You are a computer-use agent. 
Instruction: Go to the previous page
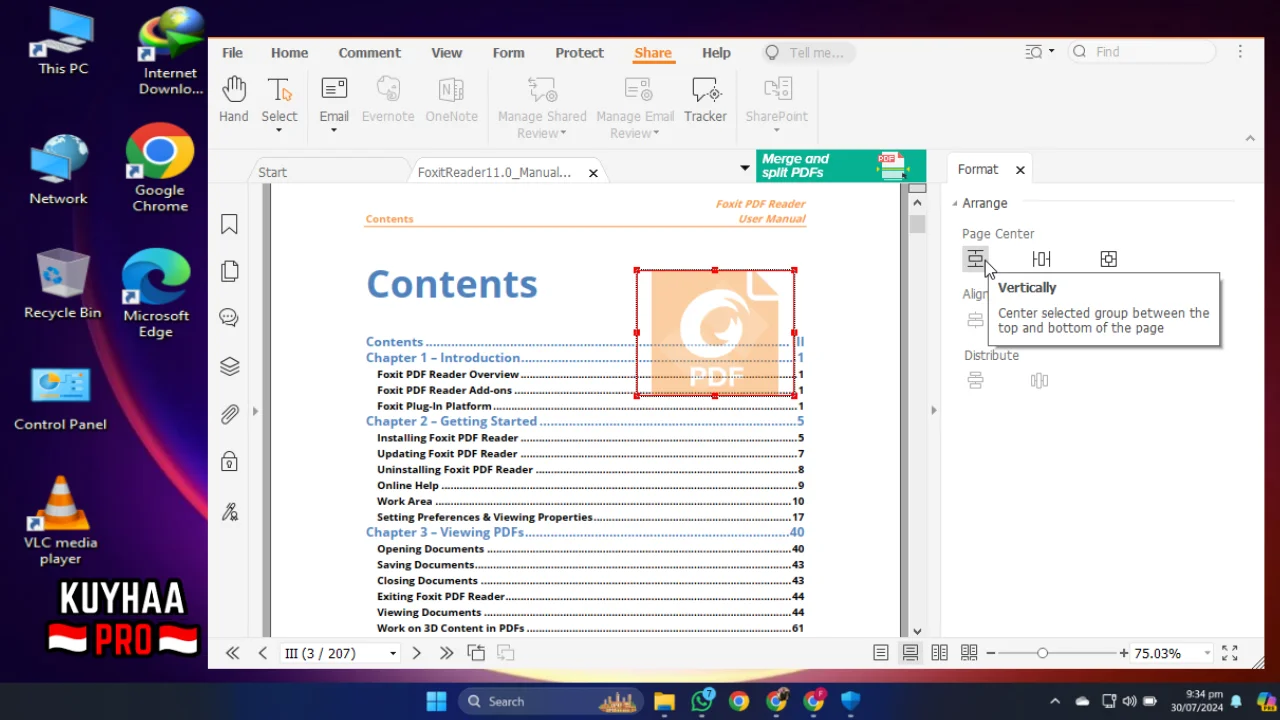pyautogui.click(x=263, y=653)
